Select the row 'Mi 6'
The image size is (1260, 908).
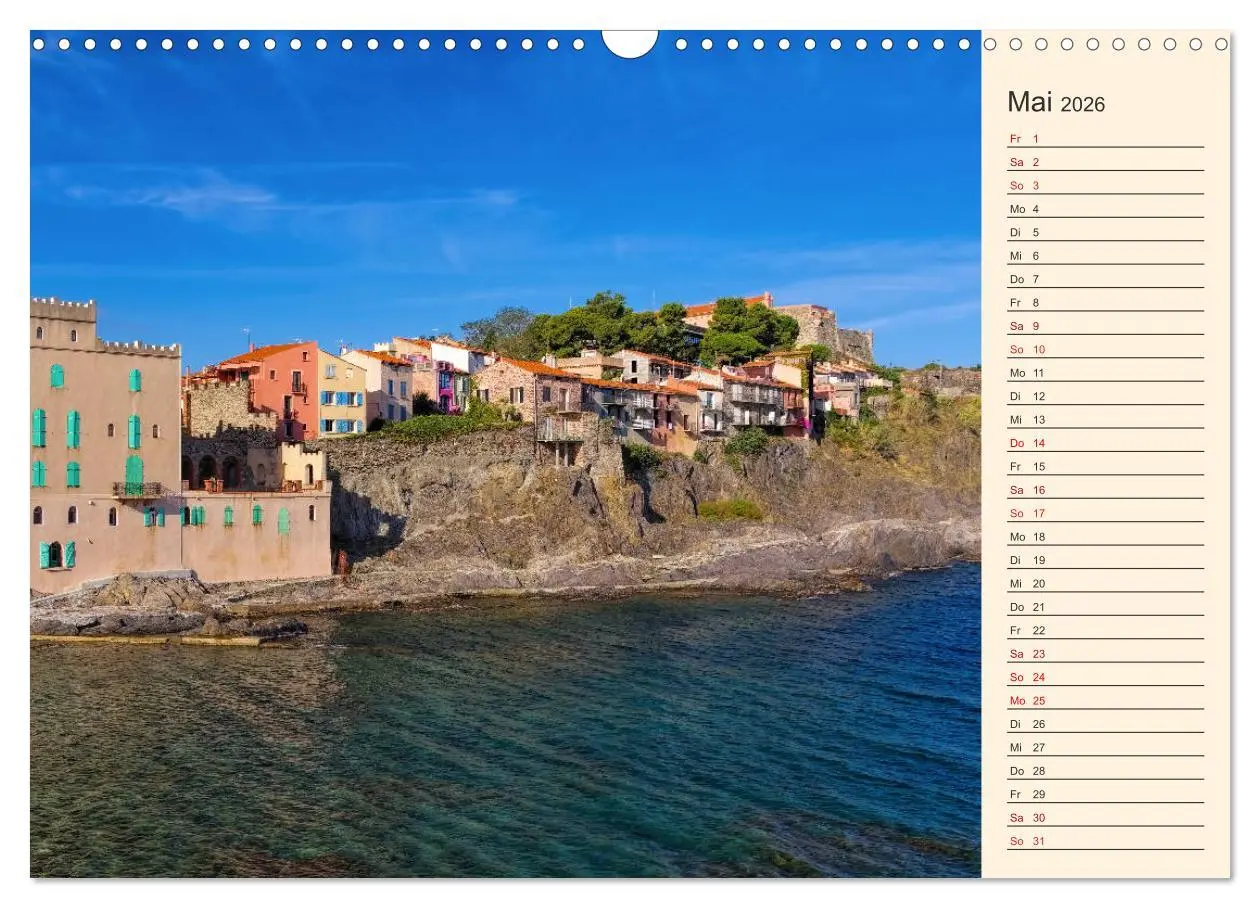(1105, 255)
